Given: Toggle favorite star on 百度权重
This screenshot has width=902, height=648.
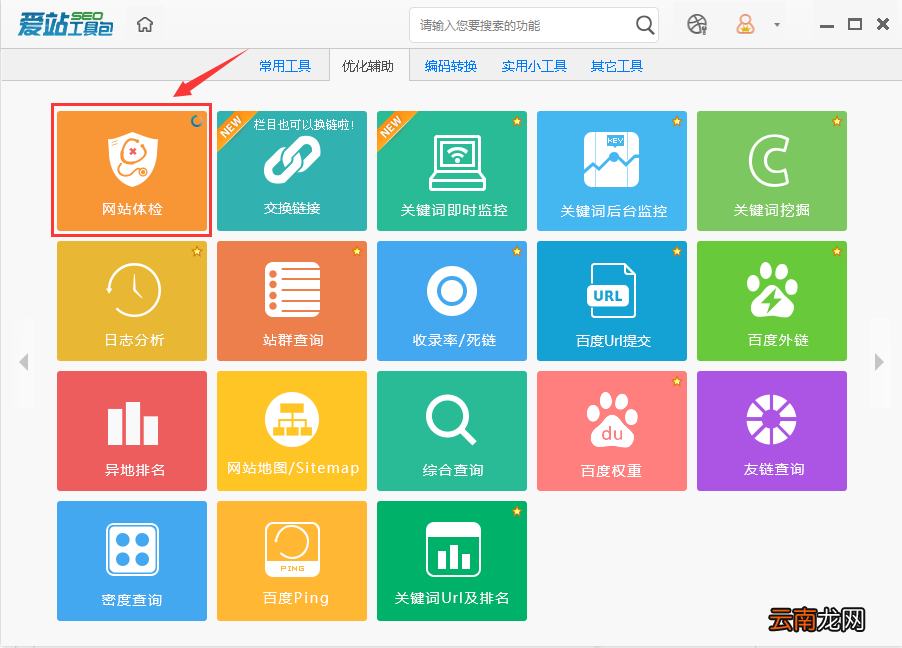Looking at the screenshot, I should pyautogui.click(x=676, y=381).
